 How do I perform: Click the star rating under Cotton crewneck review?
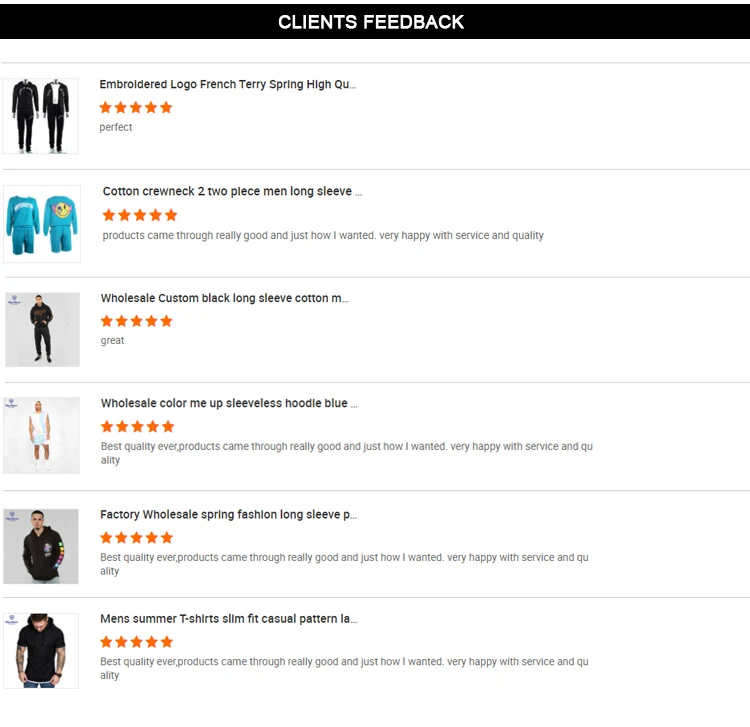[140, 215]
